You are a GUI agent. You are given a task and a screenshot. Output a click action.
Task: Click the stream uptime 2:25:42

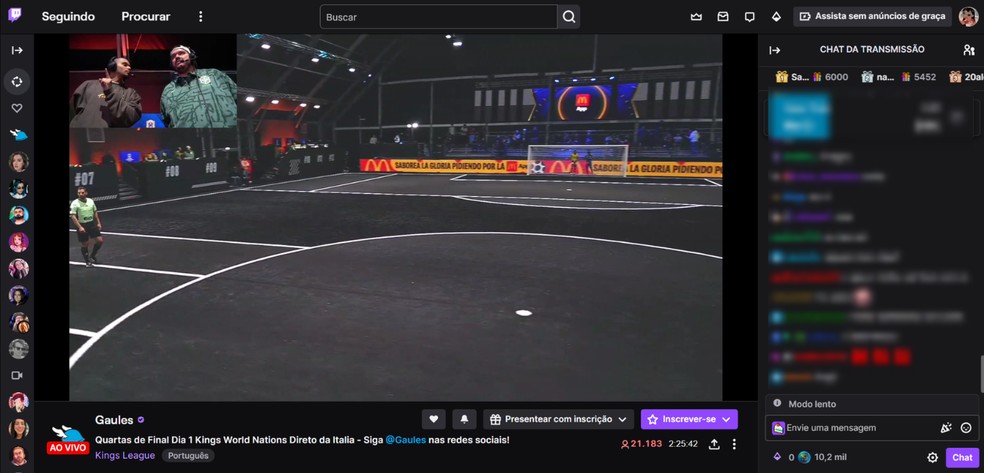[683, 444]
